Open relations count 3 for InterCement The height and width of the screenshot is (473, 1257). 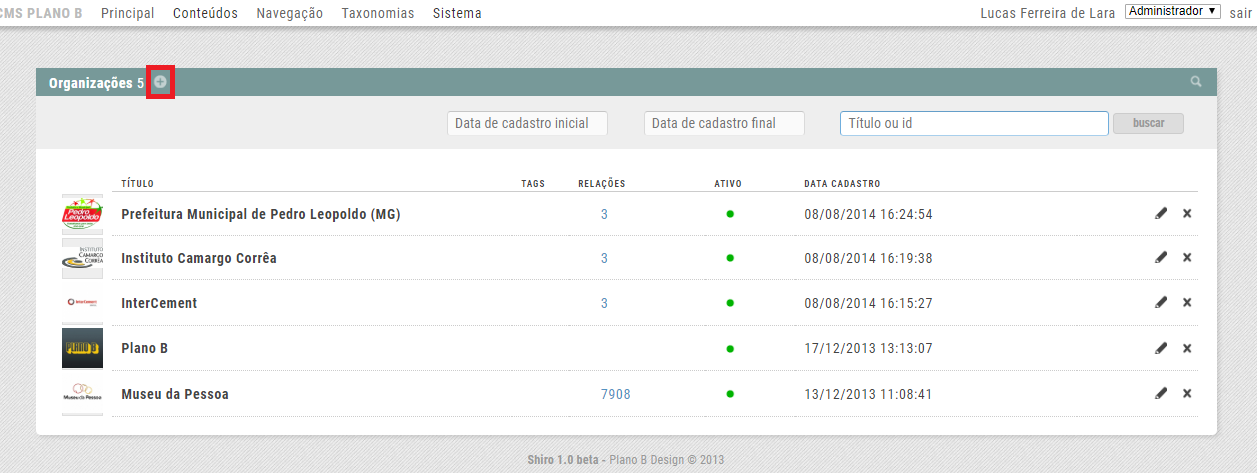click(x=604, y=303)
